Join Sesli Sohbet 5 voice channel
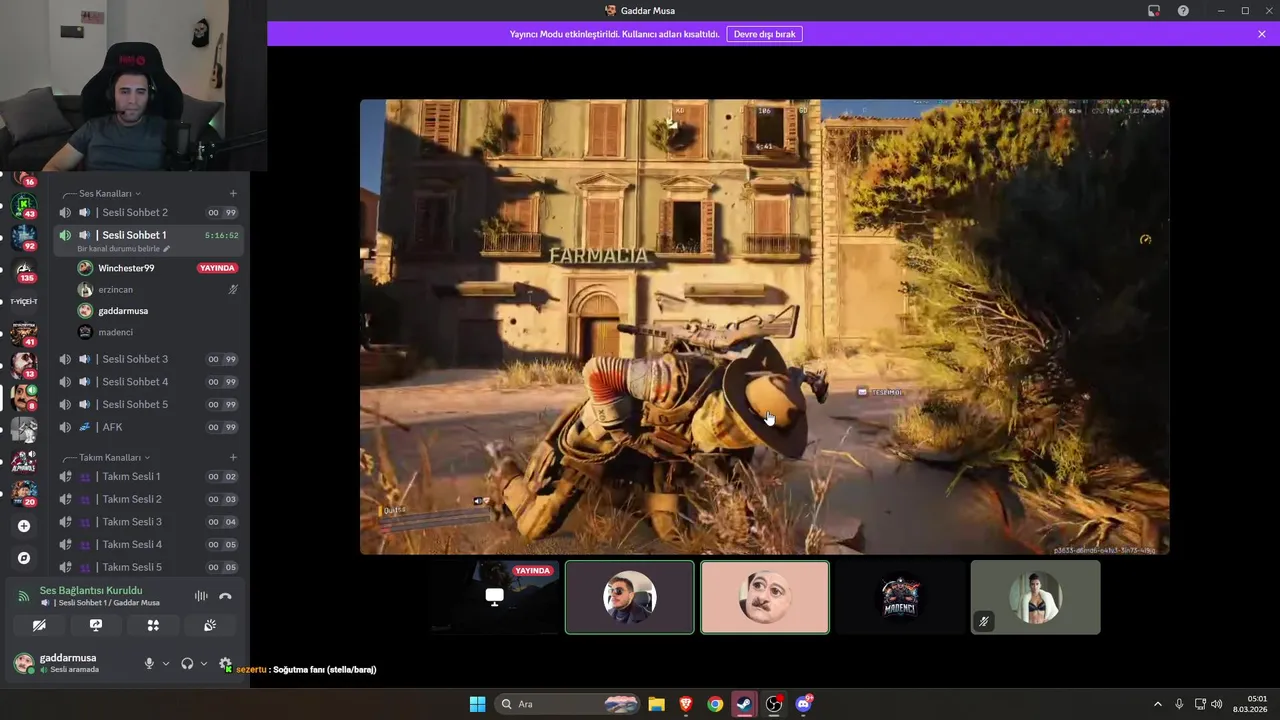Image resolution: width=1280 pixels, height=720 pixels. (148, 404)
